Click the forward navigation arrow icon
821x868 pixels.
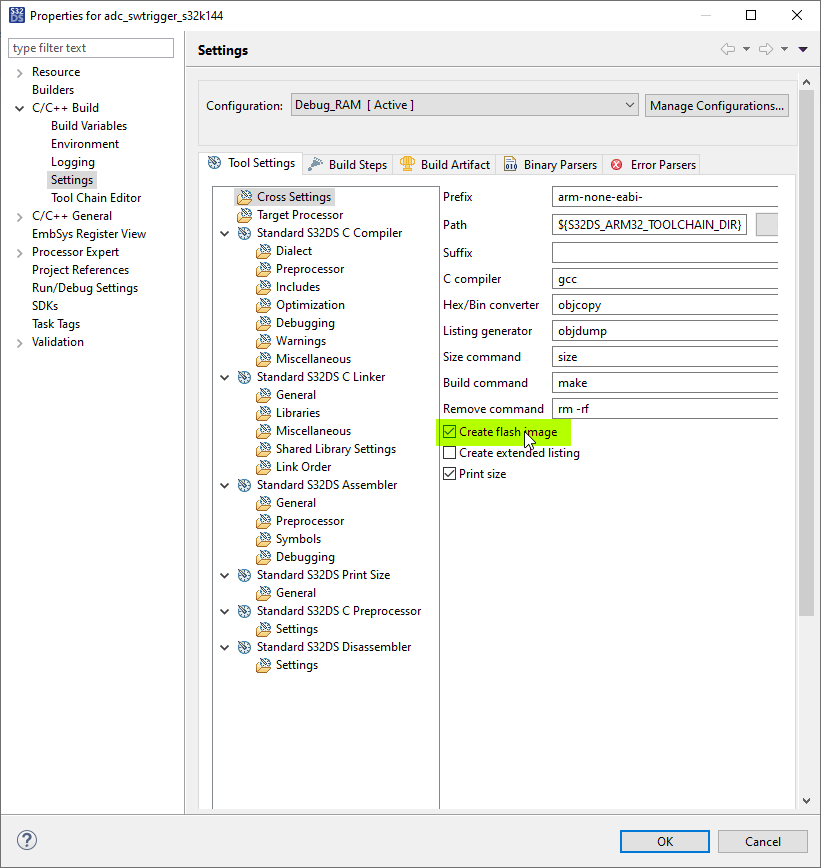pos(766,49)
